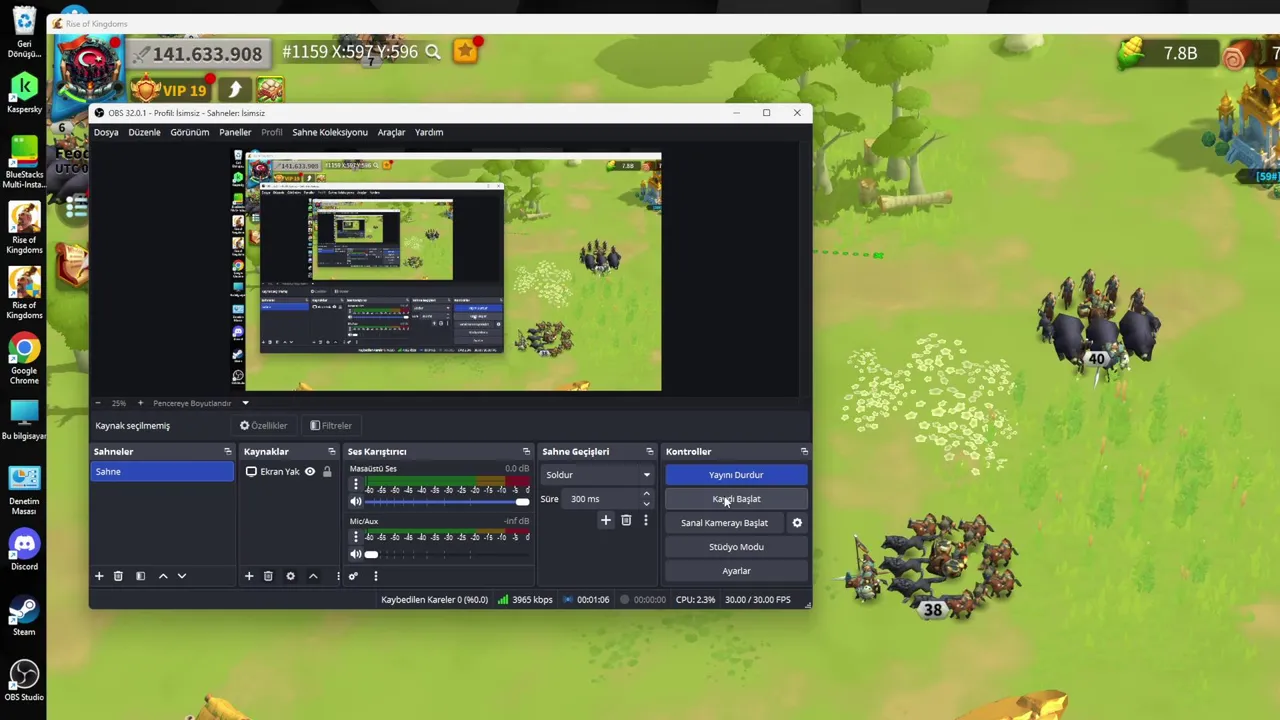This screenshot has height=720, width=1280.
Task: Hide the Ekran Yak source via eye
Action: [x=310, y=472]
